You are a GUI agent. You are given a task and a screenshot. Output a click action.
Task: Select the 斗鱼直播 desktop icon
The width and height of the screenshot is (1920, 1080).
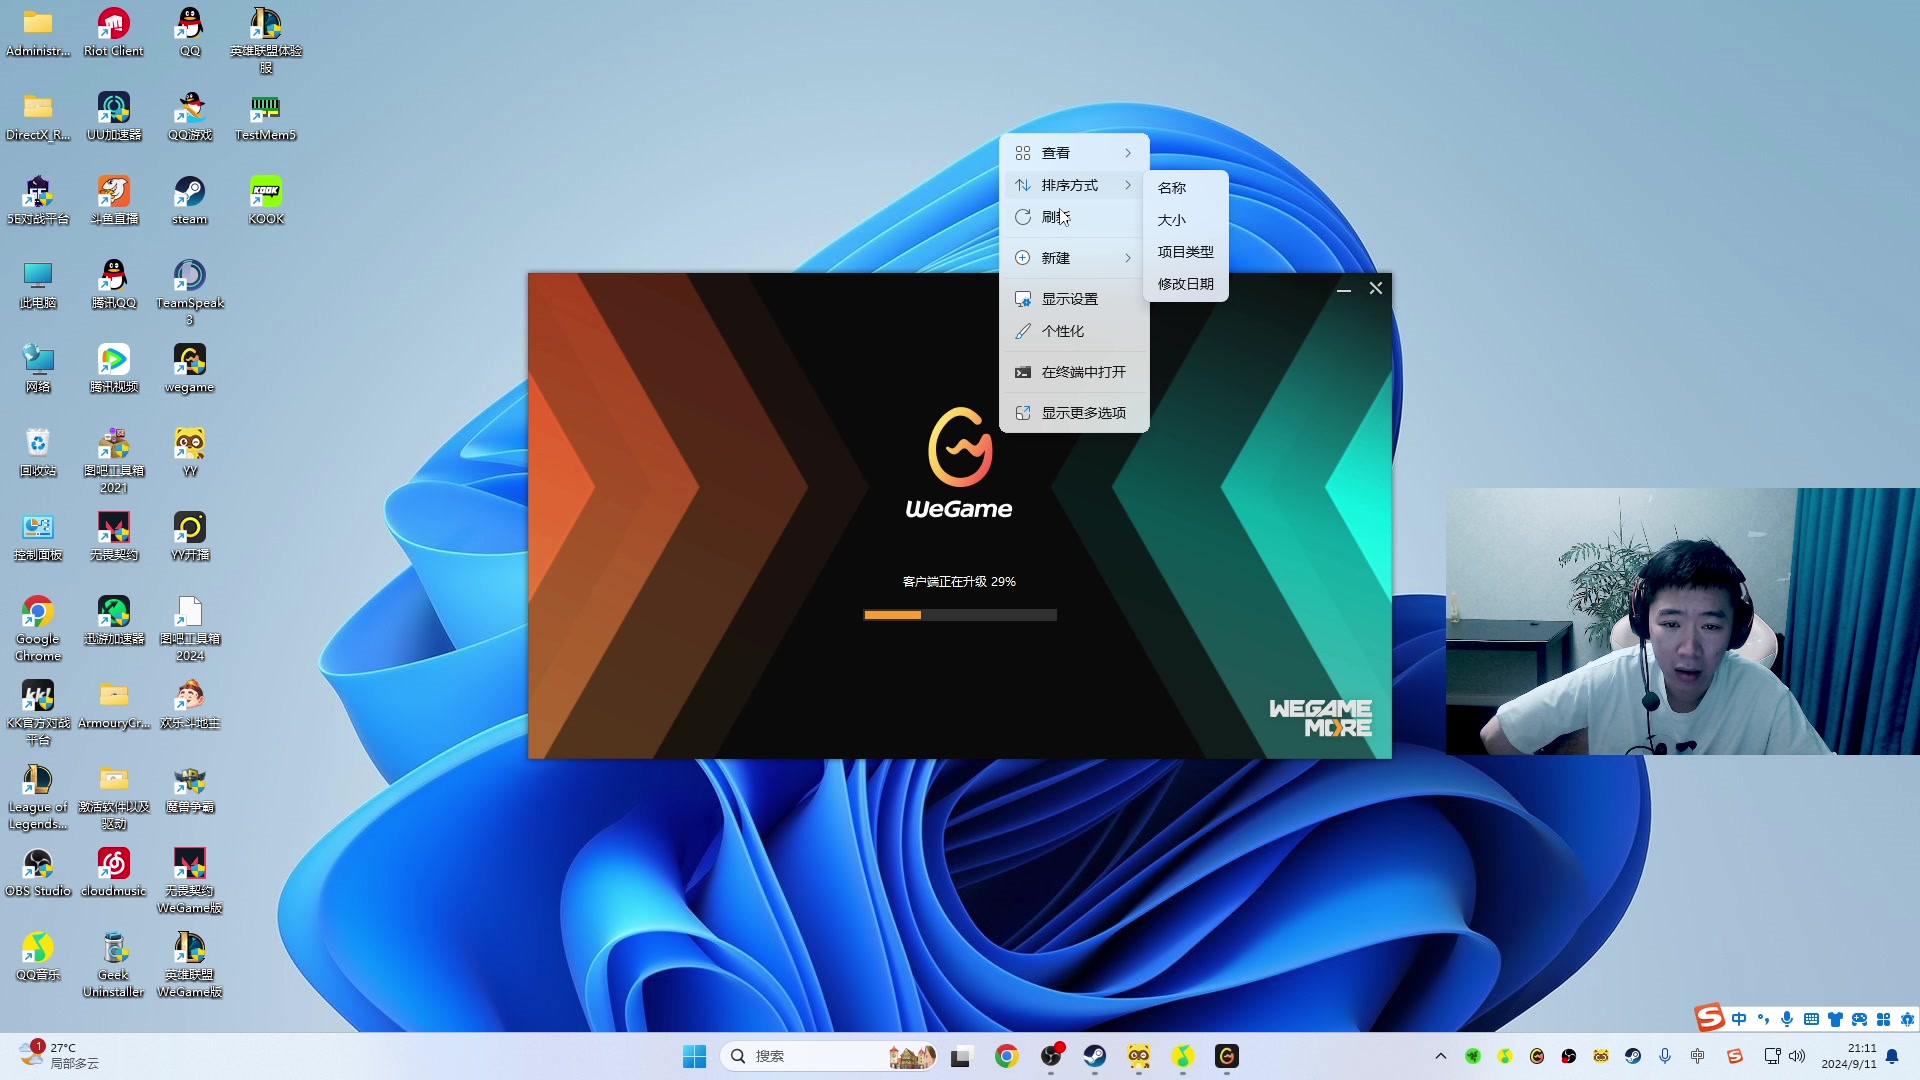pos(113,200)
